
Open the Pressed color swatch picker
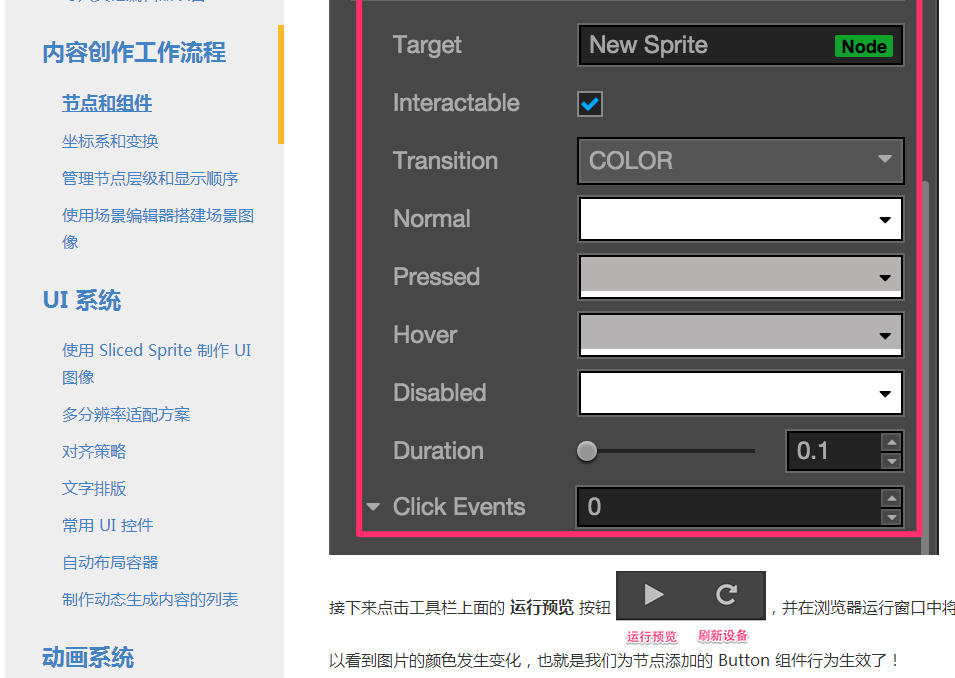pyautogui.click(x=740, y=277)
